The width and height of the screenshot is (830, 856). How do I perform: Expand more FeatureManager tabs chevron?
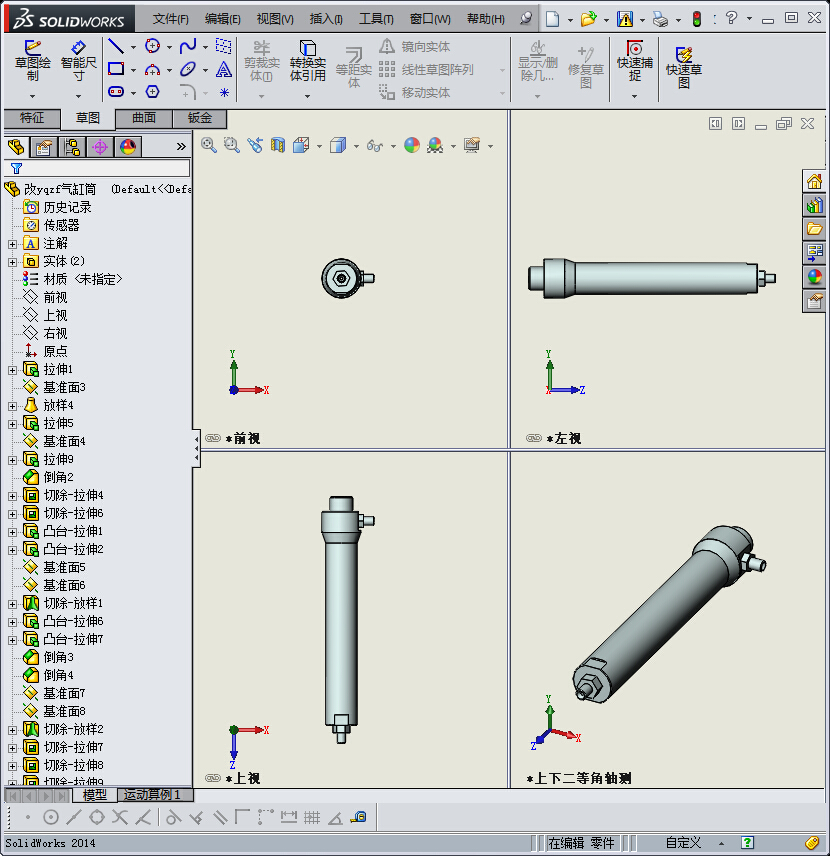181,146
